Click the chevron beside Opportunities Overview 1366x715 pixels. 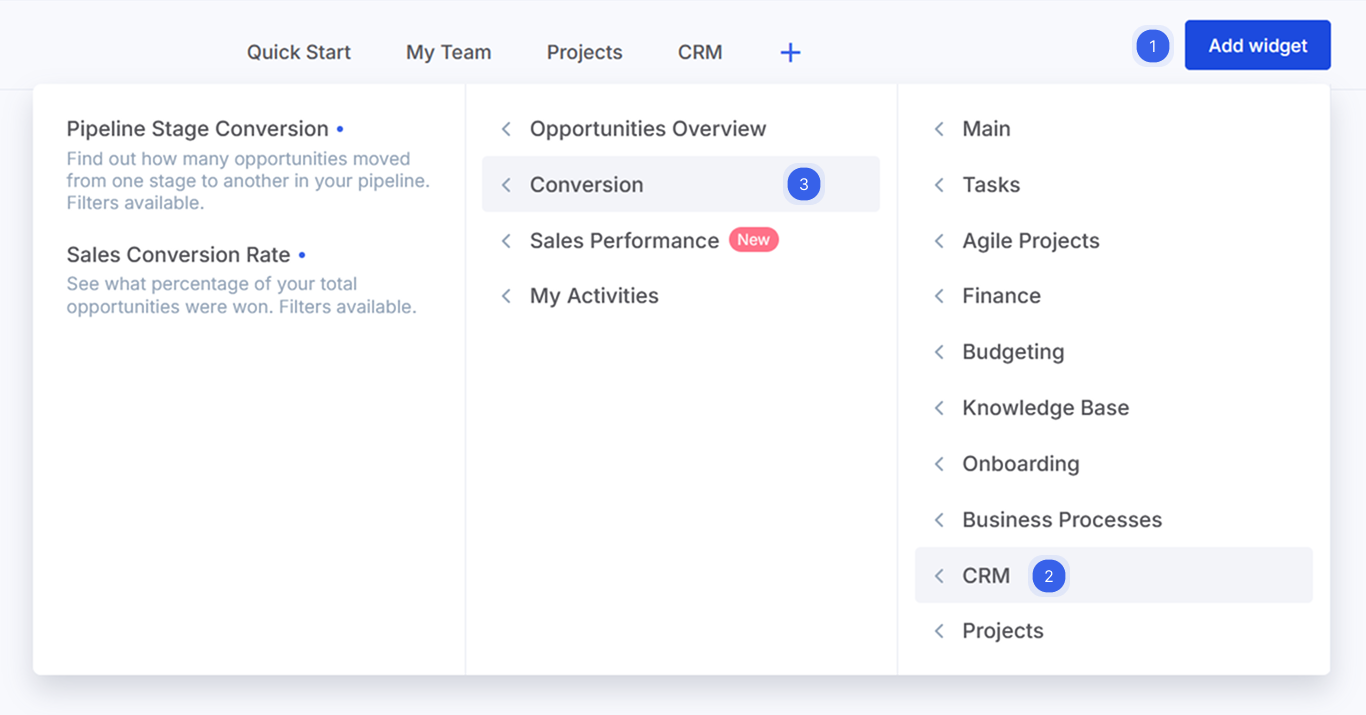(507, 129)
